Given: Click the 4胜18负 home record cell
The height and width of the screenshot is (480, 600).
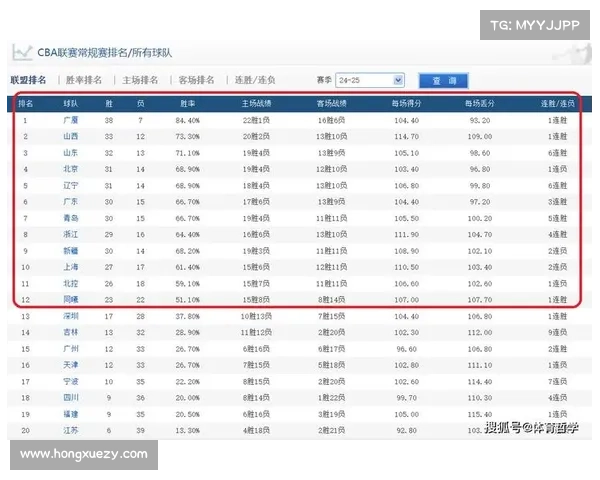Looking at the screenshot, I should pyautogui.click(x=256, y=430).
